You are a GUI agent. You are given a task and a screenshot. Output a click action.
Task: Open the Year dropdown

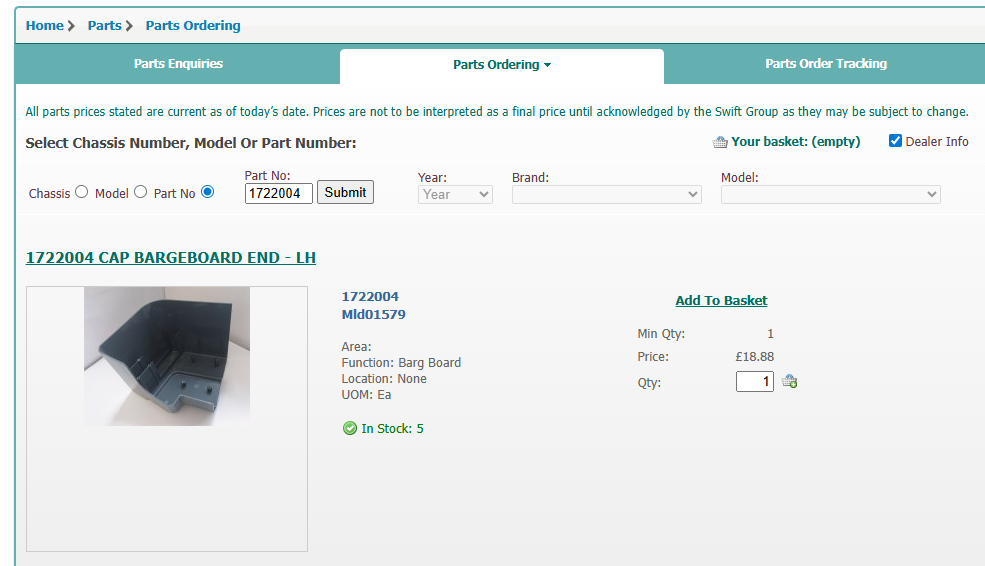(x=455, y=194)
